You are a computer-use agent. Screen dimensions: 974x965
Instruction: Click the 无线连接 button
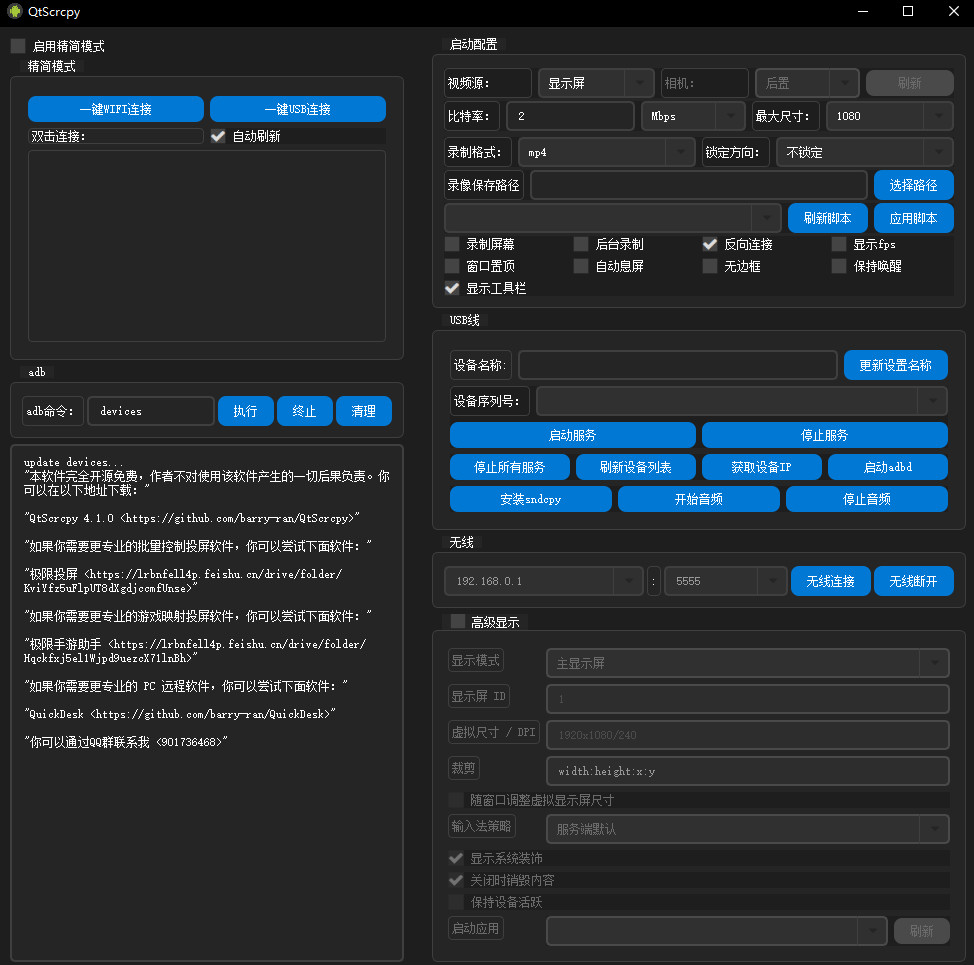(x=831, y=581)
